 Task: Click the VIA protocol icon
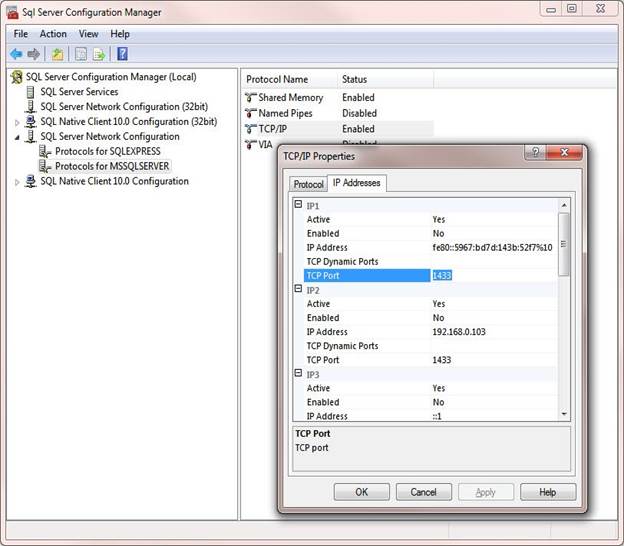coord(250,144)
